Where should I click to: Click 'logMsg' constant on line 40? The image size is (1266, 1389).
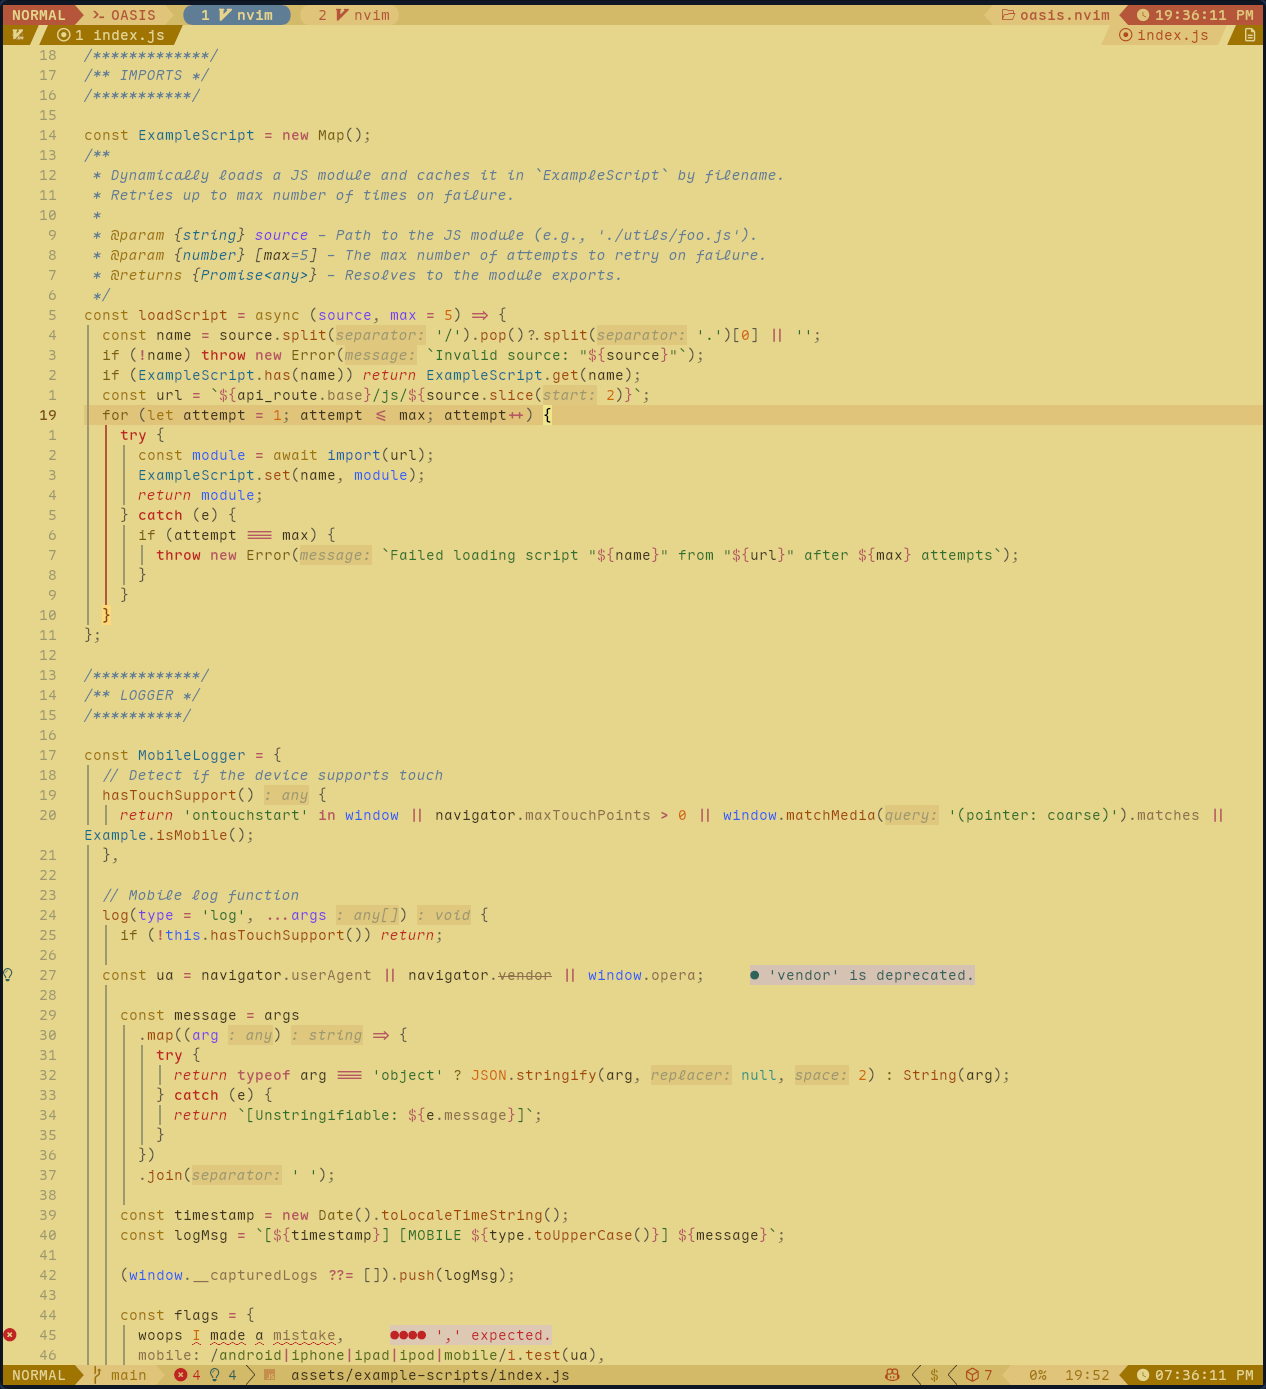pos(201,1235)
